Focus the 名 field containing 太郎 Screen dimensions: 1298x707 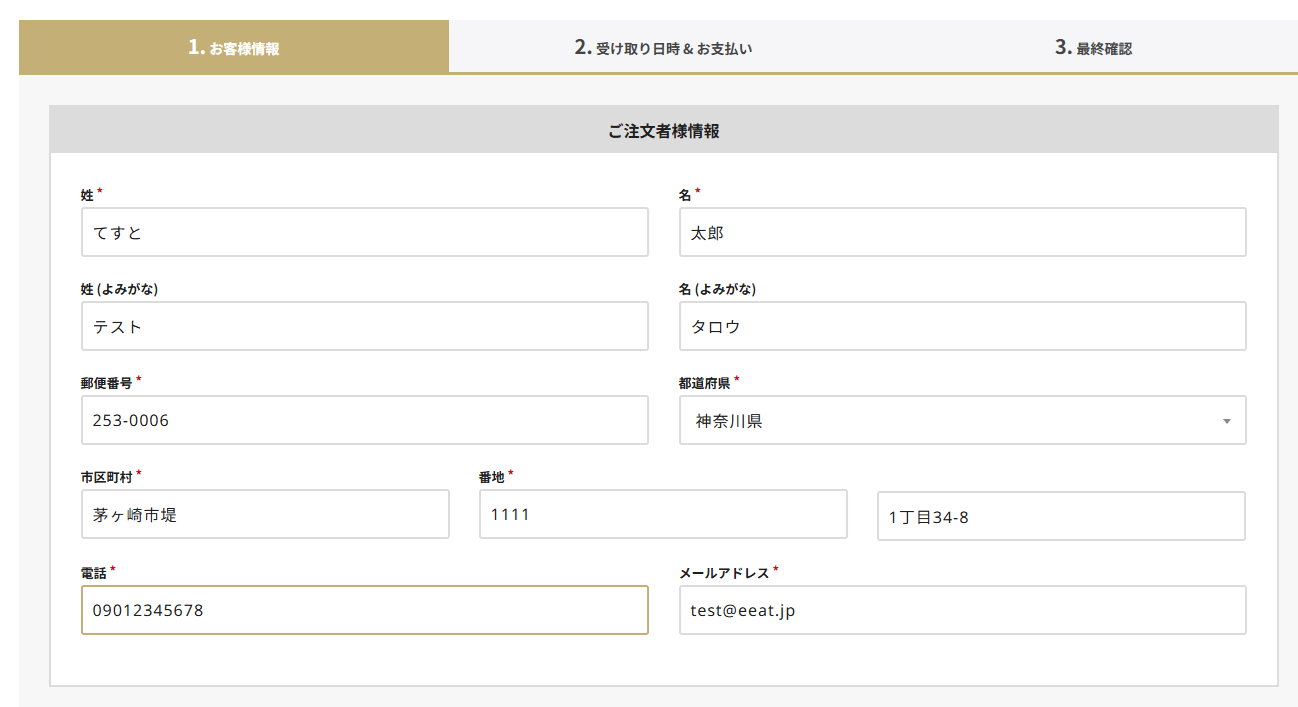click(962, 233)
